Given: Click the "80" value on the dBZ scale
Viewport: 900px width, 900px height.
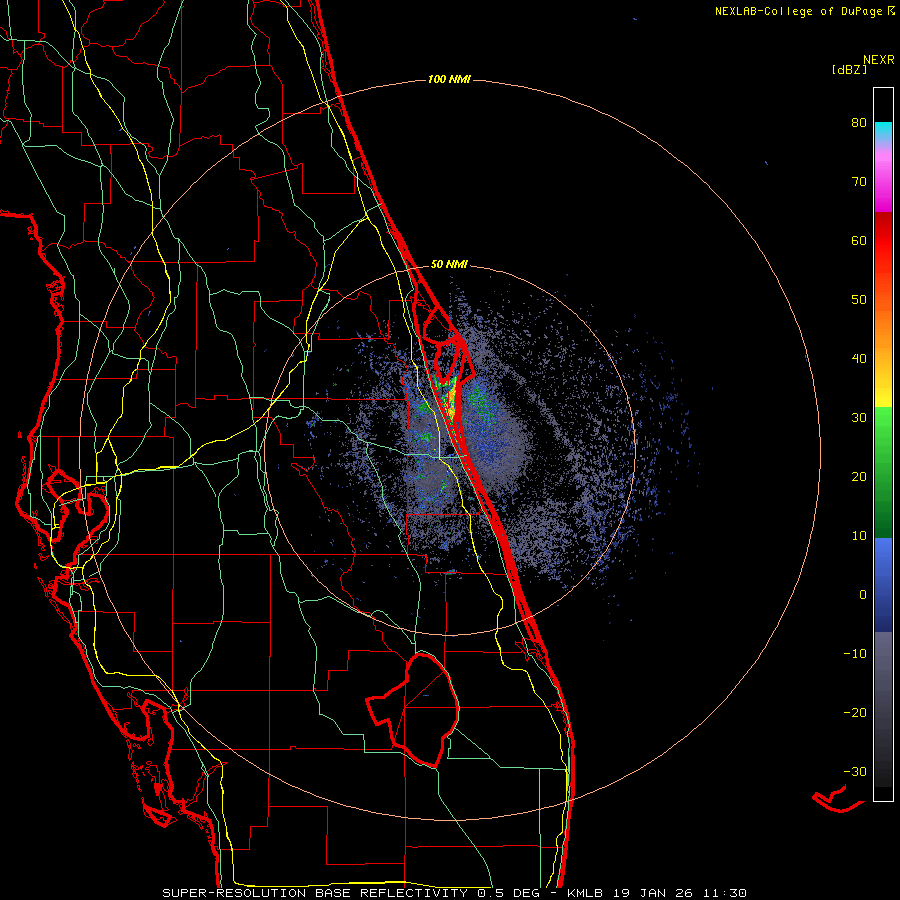Looking at the screenshot, I should [859, 123].
